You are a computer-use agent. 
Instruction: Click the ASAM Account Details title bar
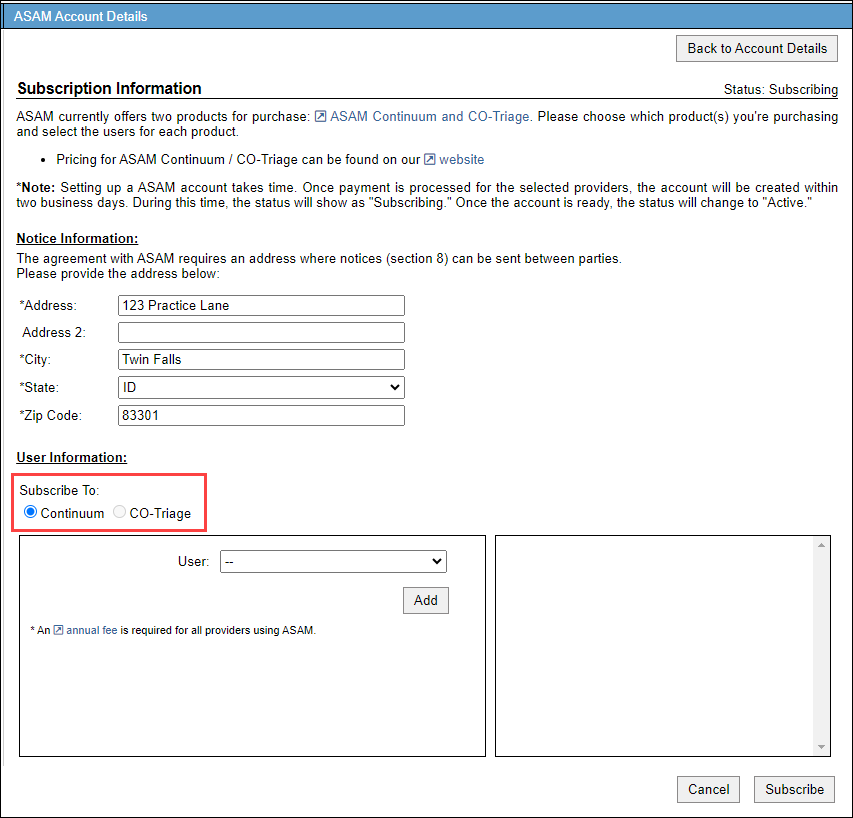tap(426, 16)
